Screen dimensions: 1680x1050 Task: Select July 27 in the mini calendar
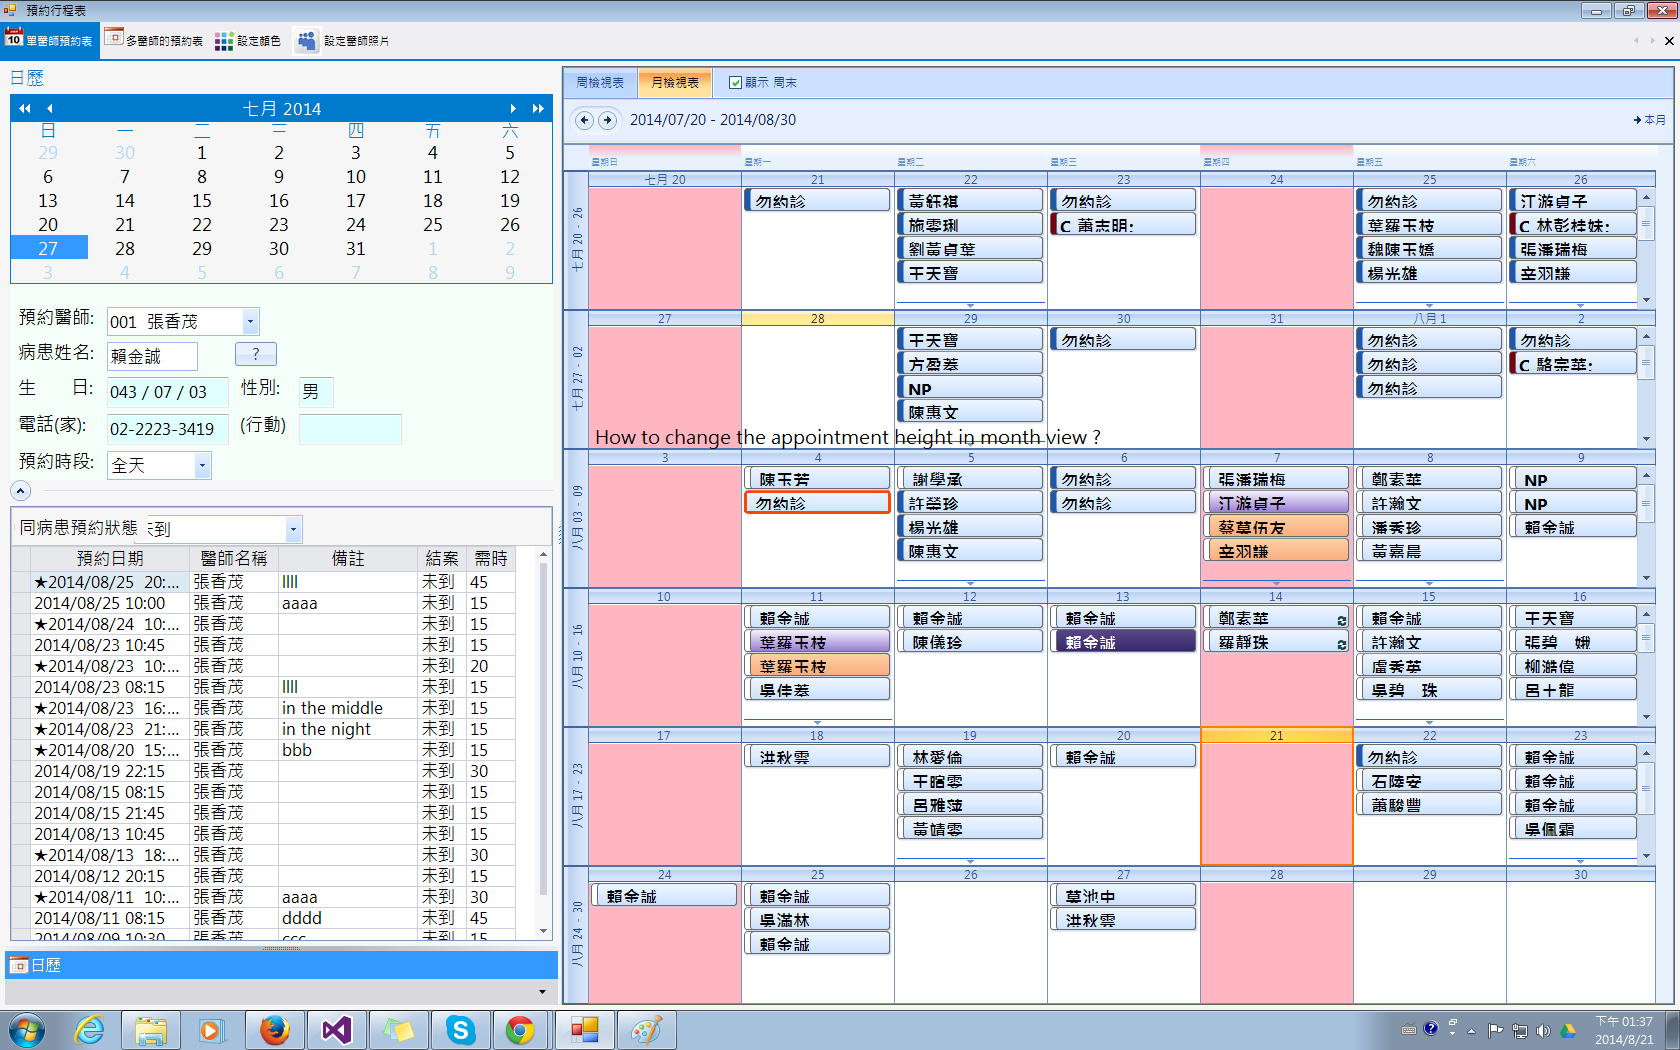click(x=48, y=248)
